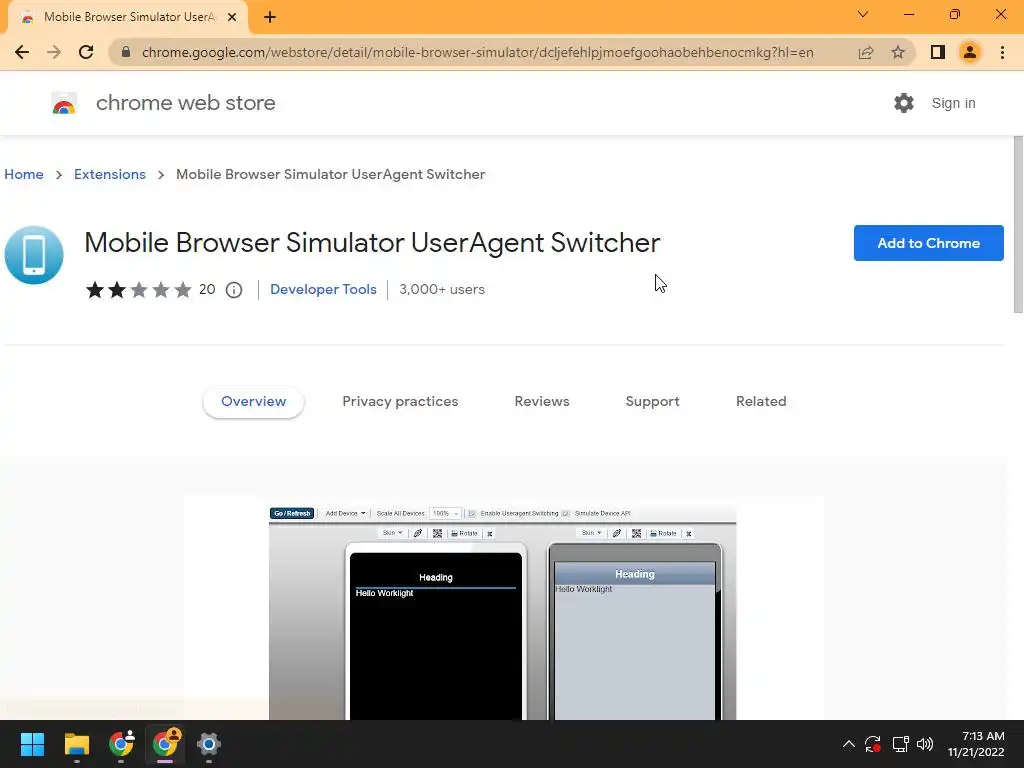Screen dimensions: 1024x768
Task: Click the chrome web store title
Action: [185, 103]
